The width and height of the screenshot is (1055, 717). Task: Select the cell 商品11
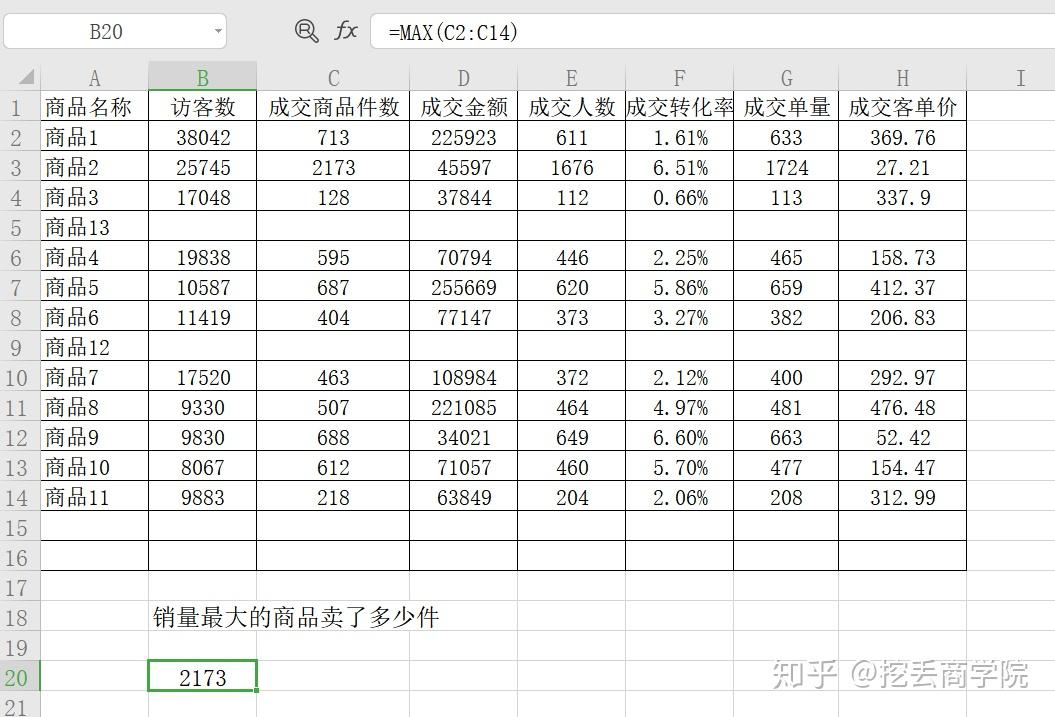[94, 496]
